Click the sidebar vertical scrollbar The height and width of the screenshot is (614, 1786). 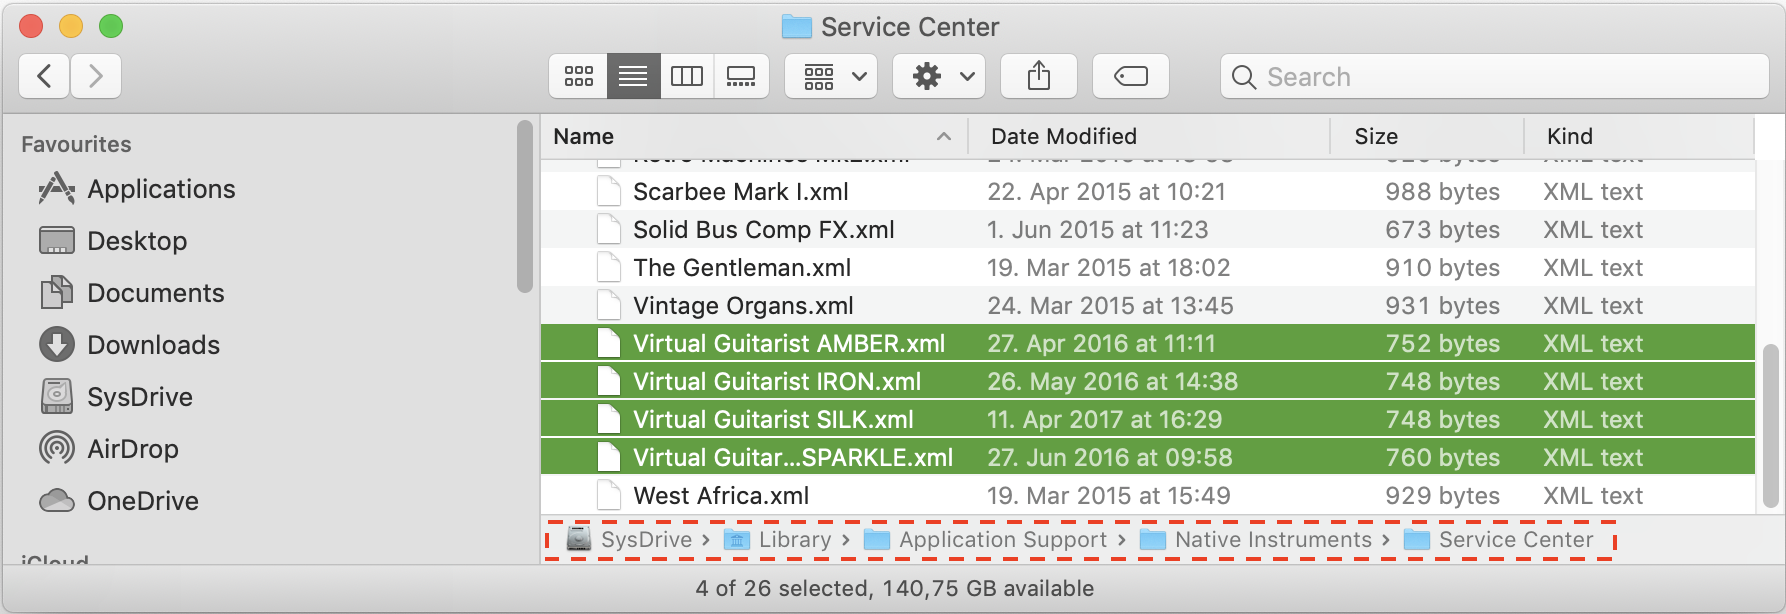click(x=525, y=207)
